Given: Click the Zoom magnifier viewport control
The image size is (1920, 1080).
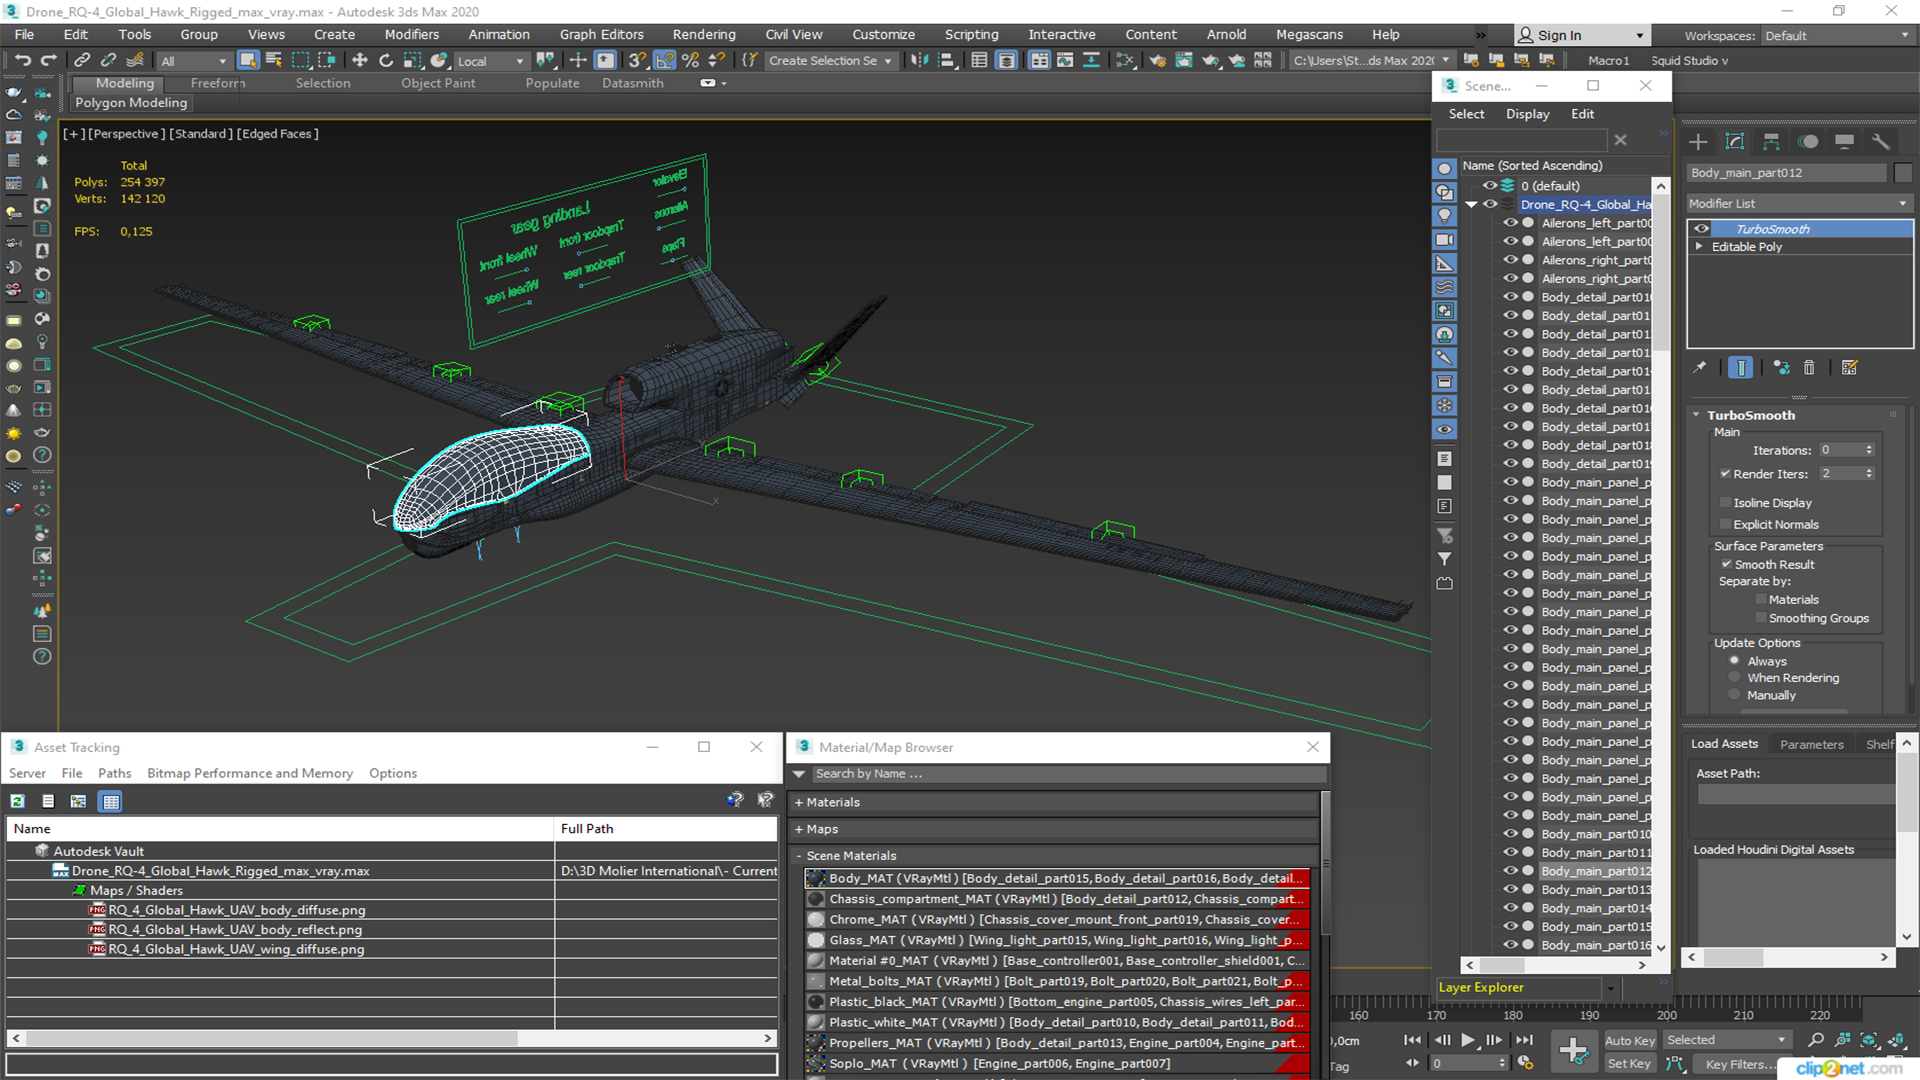Looking at the screenshot, I should point(1816,1040).
